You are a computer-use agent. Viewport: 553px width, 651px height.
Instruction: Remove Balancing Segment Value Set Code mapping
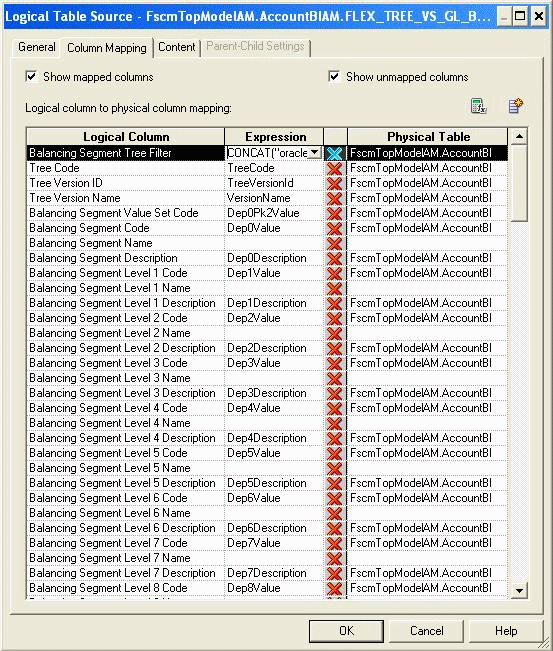[335, 213]
